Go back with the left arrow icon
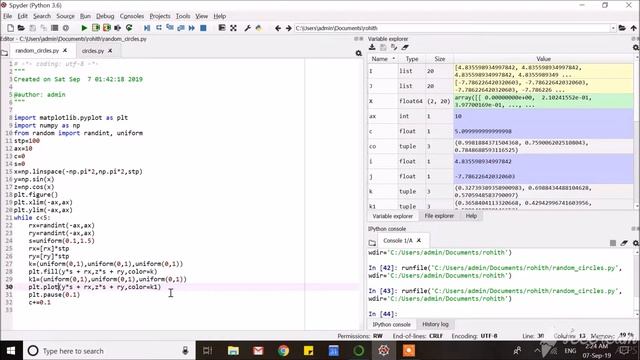This screenshot has height=360, width=640. pos(278,28)
